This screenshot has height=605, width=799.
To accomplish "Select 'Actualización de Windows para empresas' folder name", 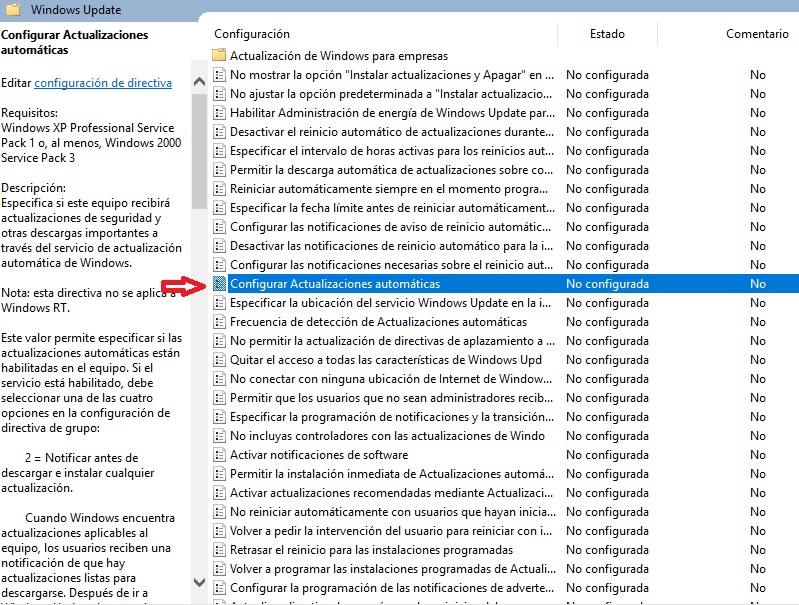I will 339,56.
